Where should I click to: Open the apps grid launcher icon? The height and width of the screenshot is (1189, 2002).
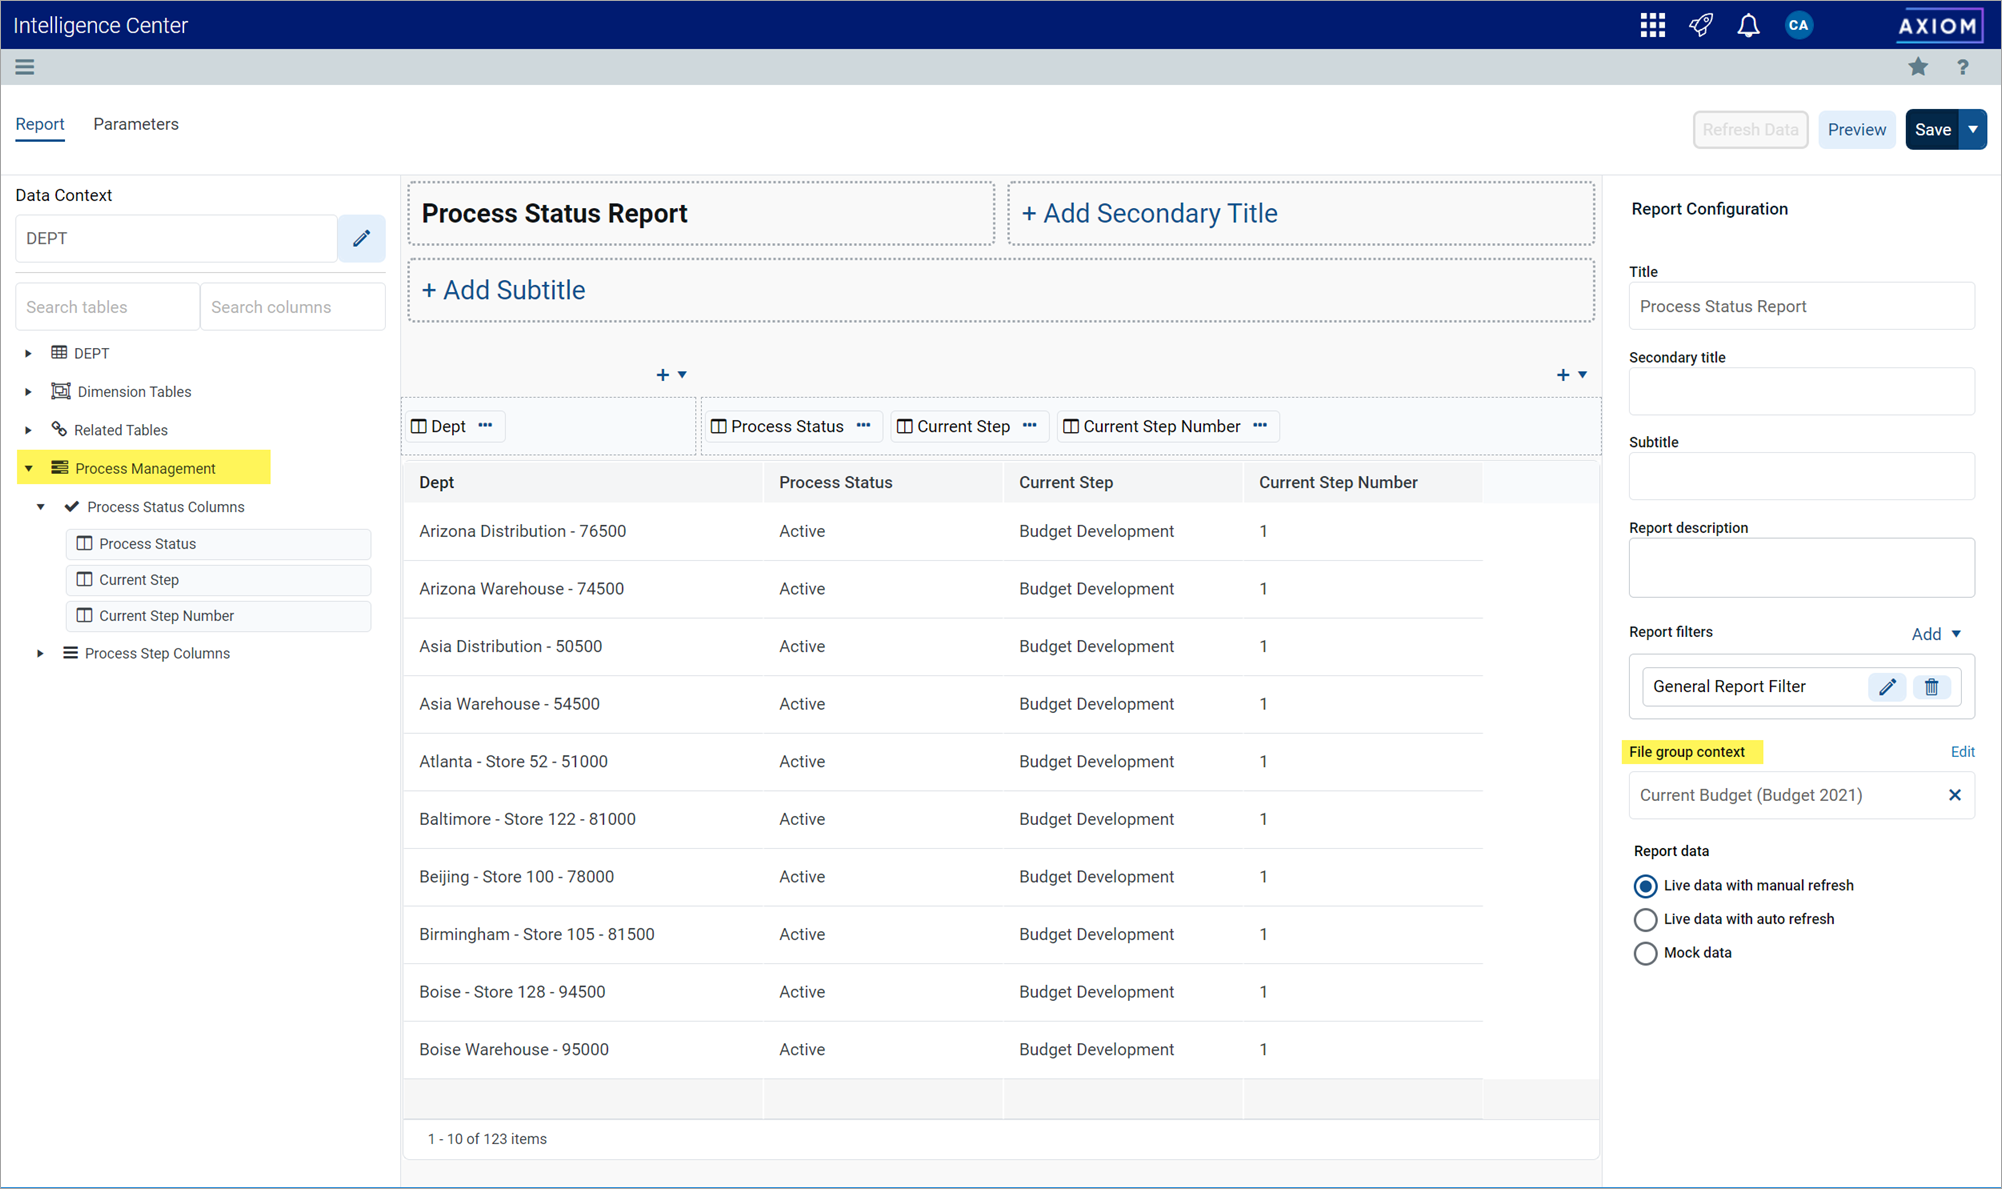[x=1652, y=25]
